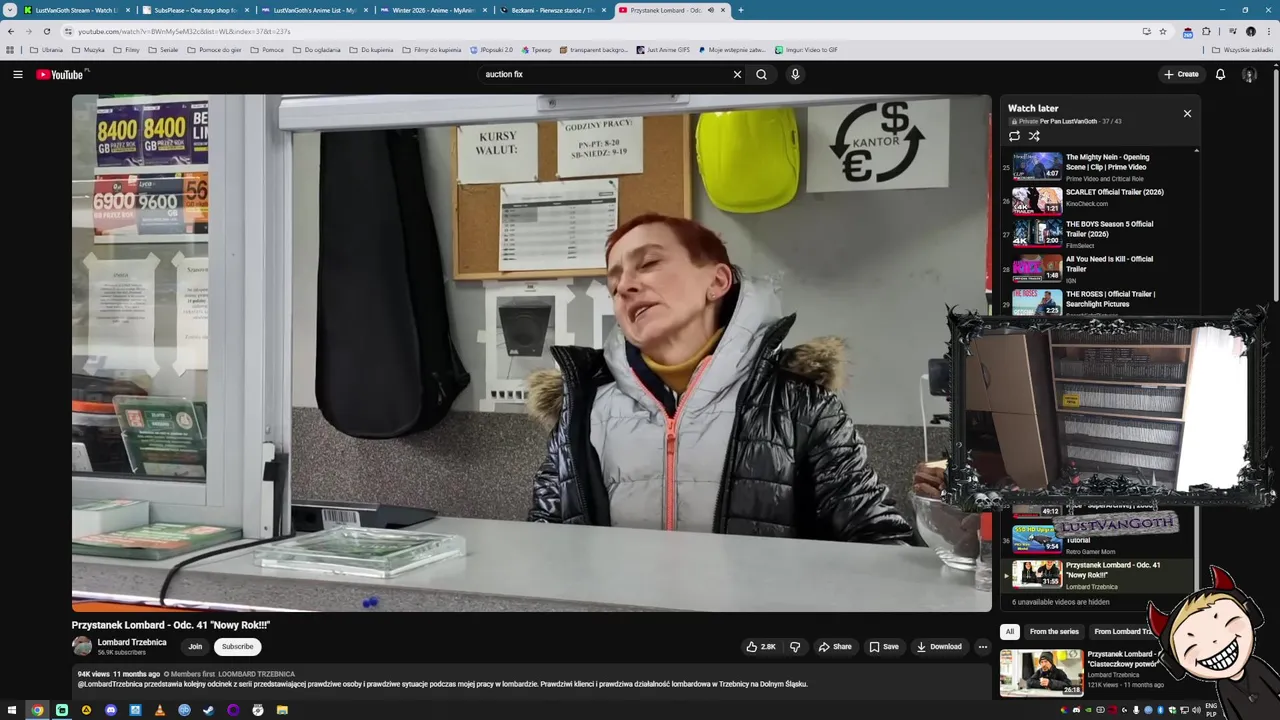Download the video with Download button

pos(939,646)
